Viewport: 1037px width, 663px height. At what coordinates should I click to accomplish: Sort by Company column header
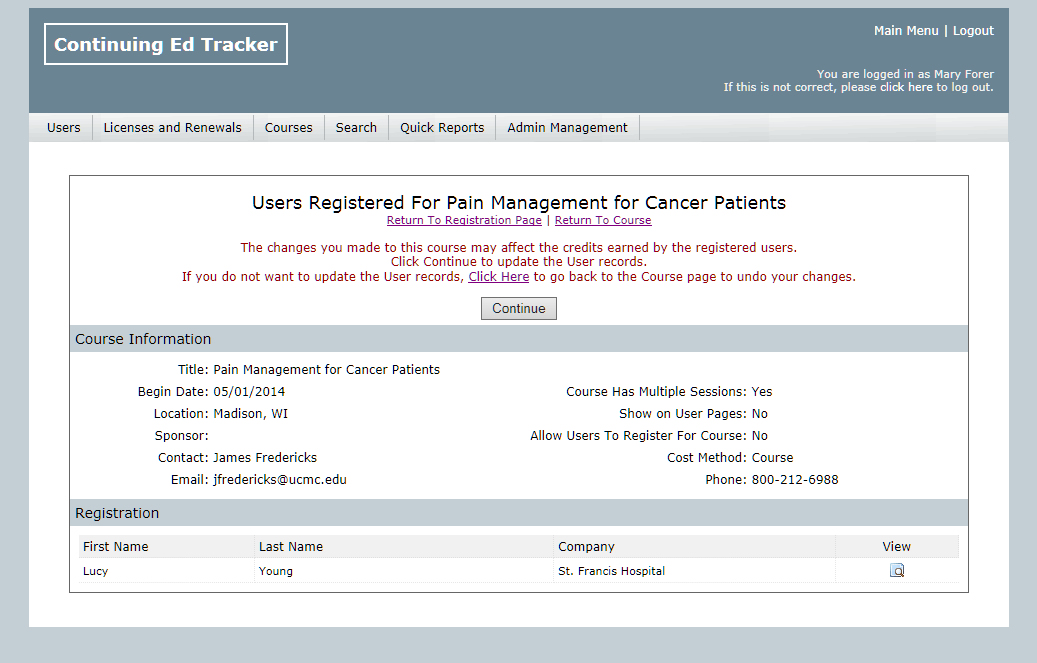coord(586,547)
